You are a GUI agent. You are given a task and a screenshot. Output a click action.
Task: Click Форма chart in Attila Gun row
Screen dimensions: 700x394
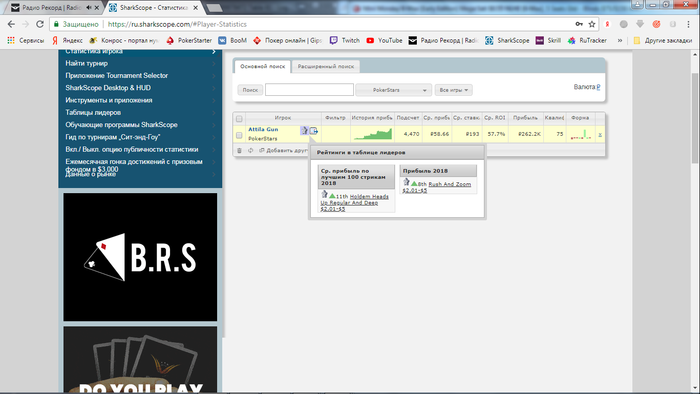point(580,134)
